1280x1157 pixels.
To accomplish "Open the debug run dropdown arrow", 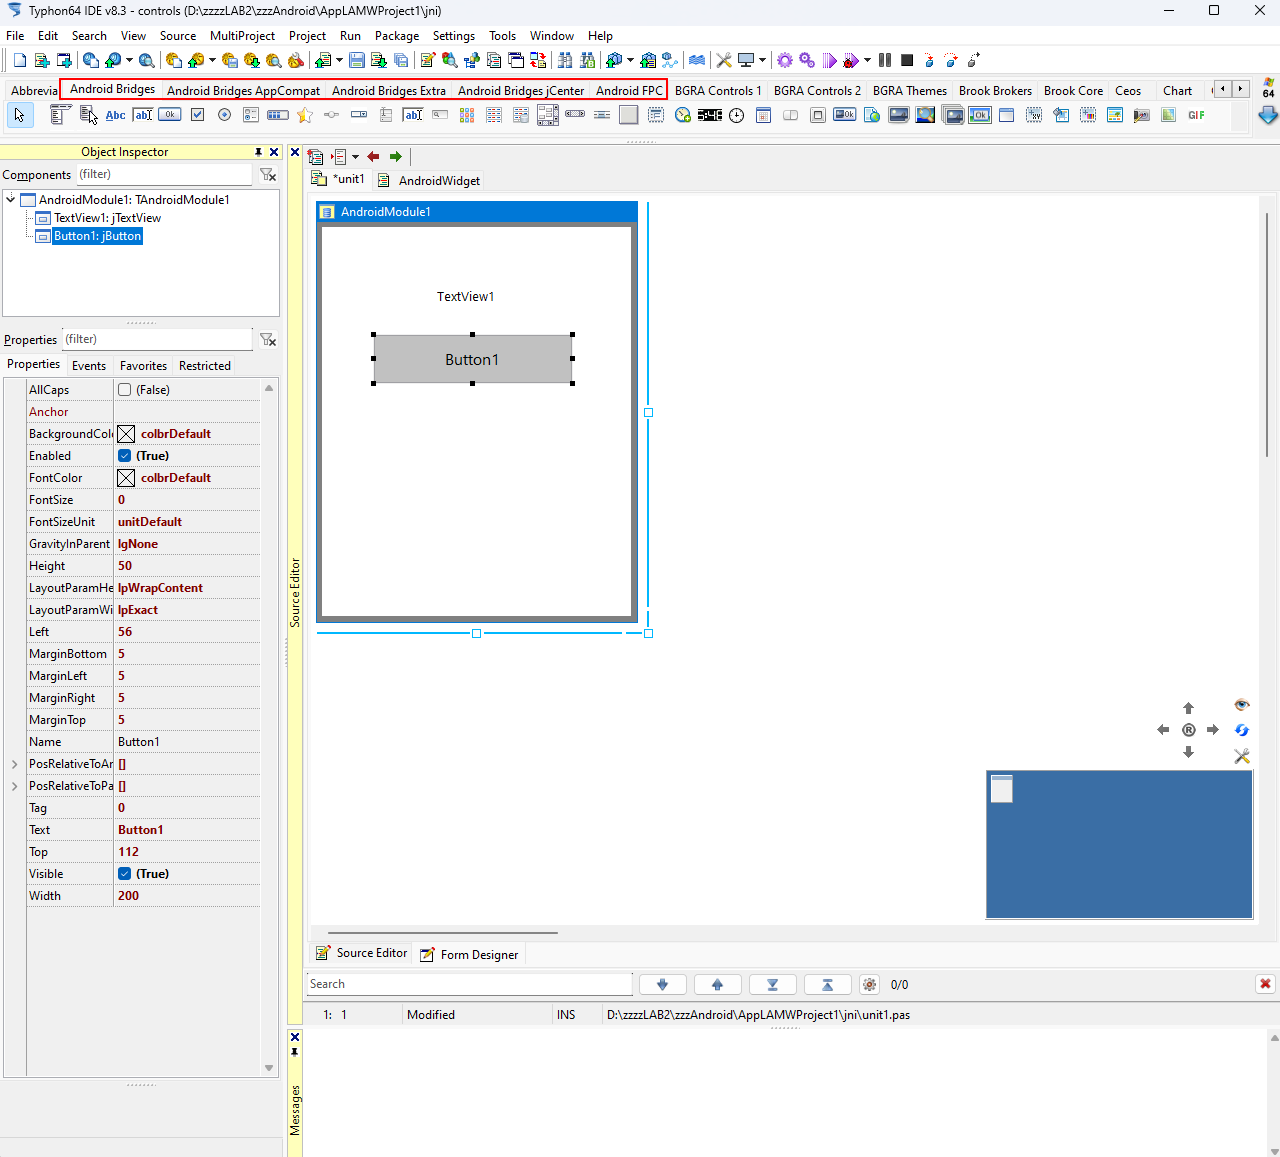I will [x=867, y=61].
